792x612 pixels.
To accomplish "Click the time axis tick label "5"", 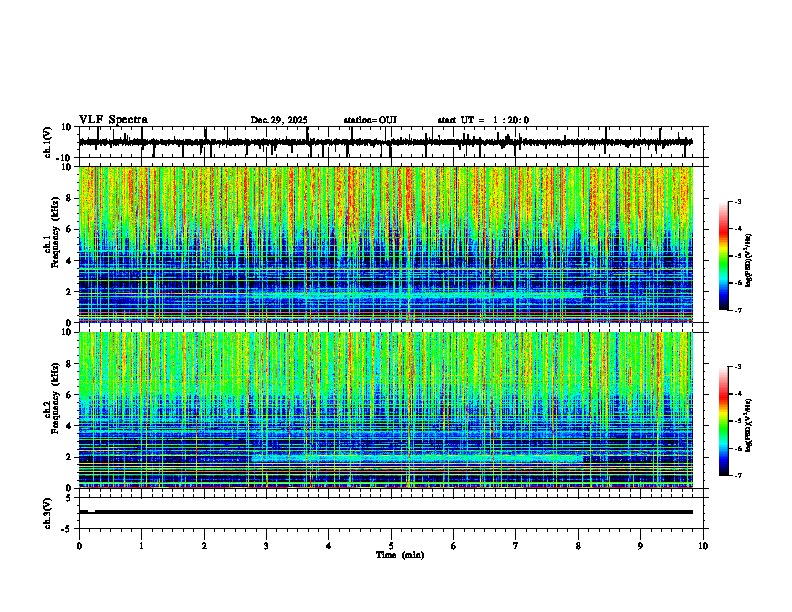I will pos(391,546).
